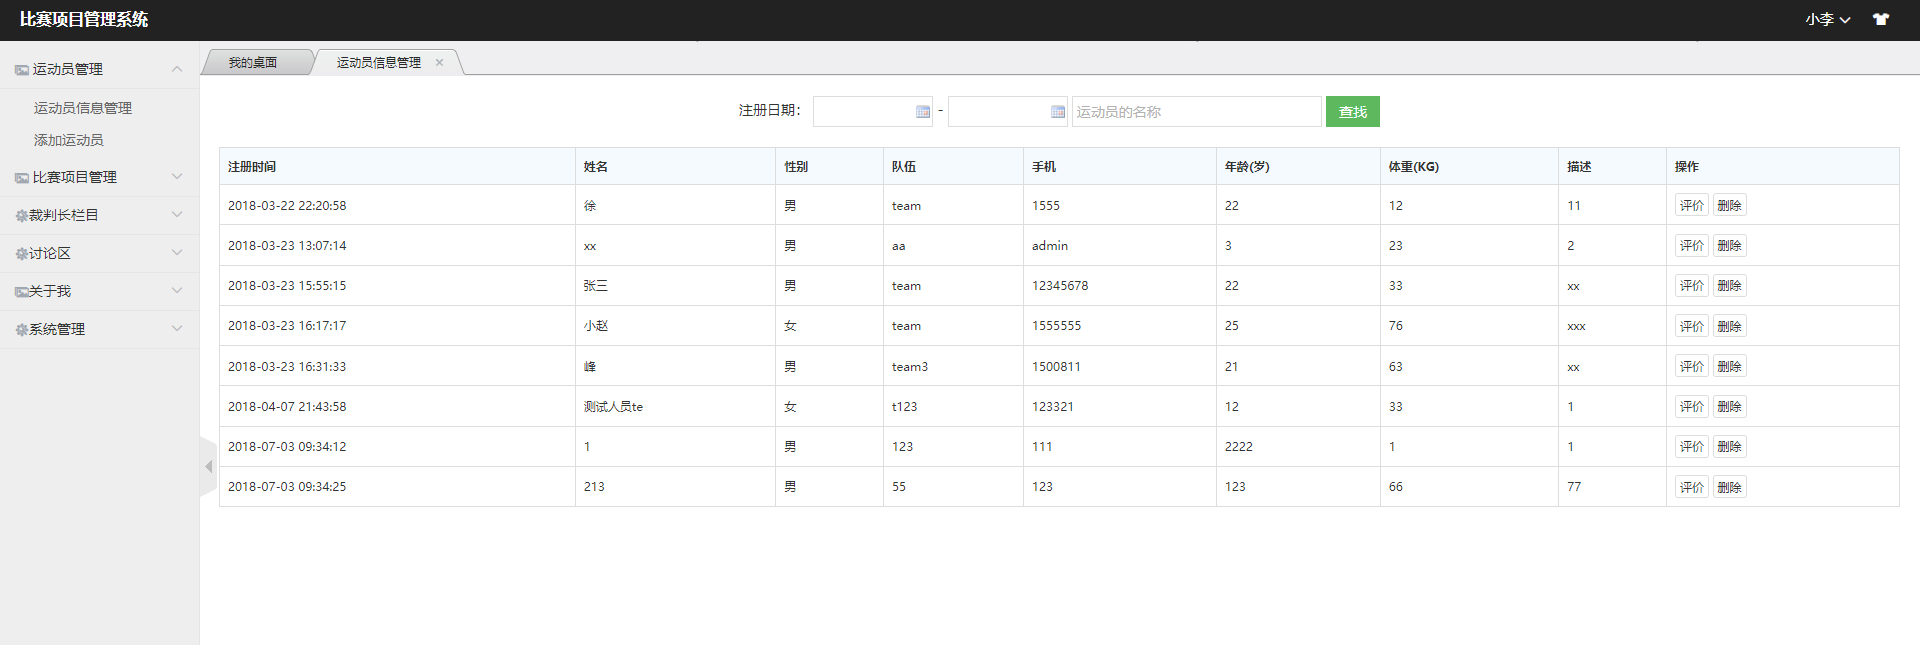Open calendar picker for start date
The height and width of the screenshot is (645, 1920).
point(923,112)
